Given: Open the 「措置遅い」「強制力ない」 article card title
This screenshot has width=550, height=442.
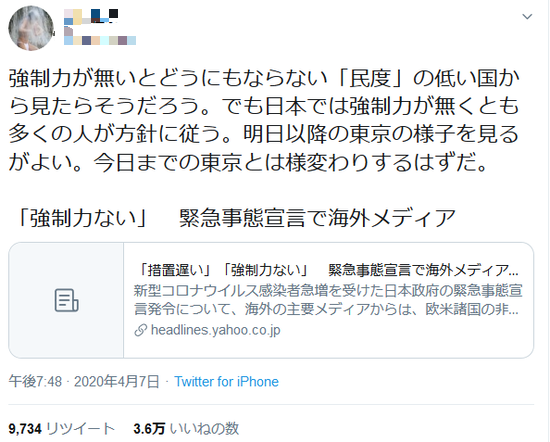Looking at the screenshot, I should pos(327,270).
